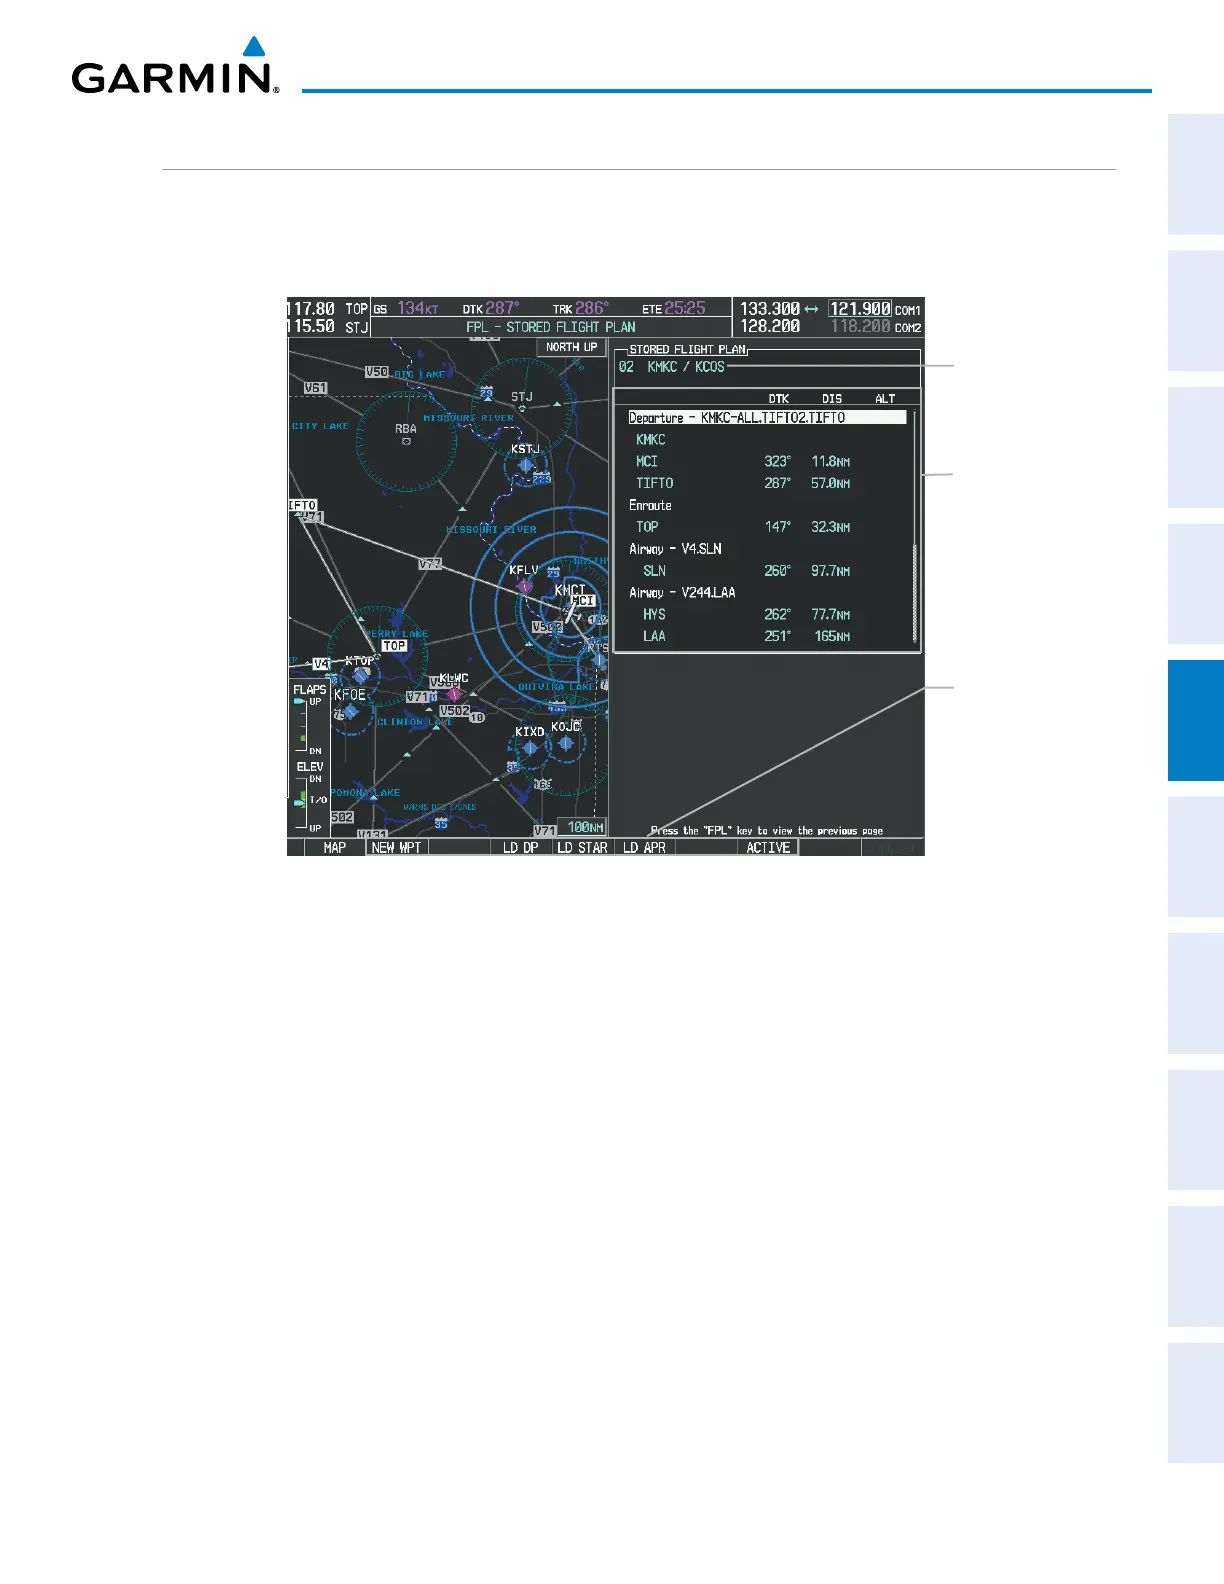
Task: Click the STJ VOR symbol
Action: click(521, 408)
